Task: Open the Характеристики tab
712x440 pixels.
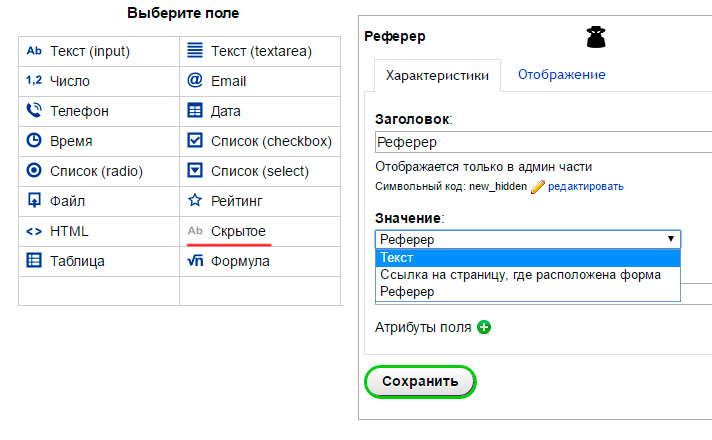Action: (437, 75)
